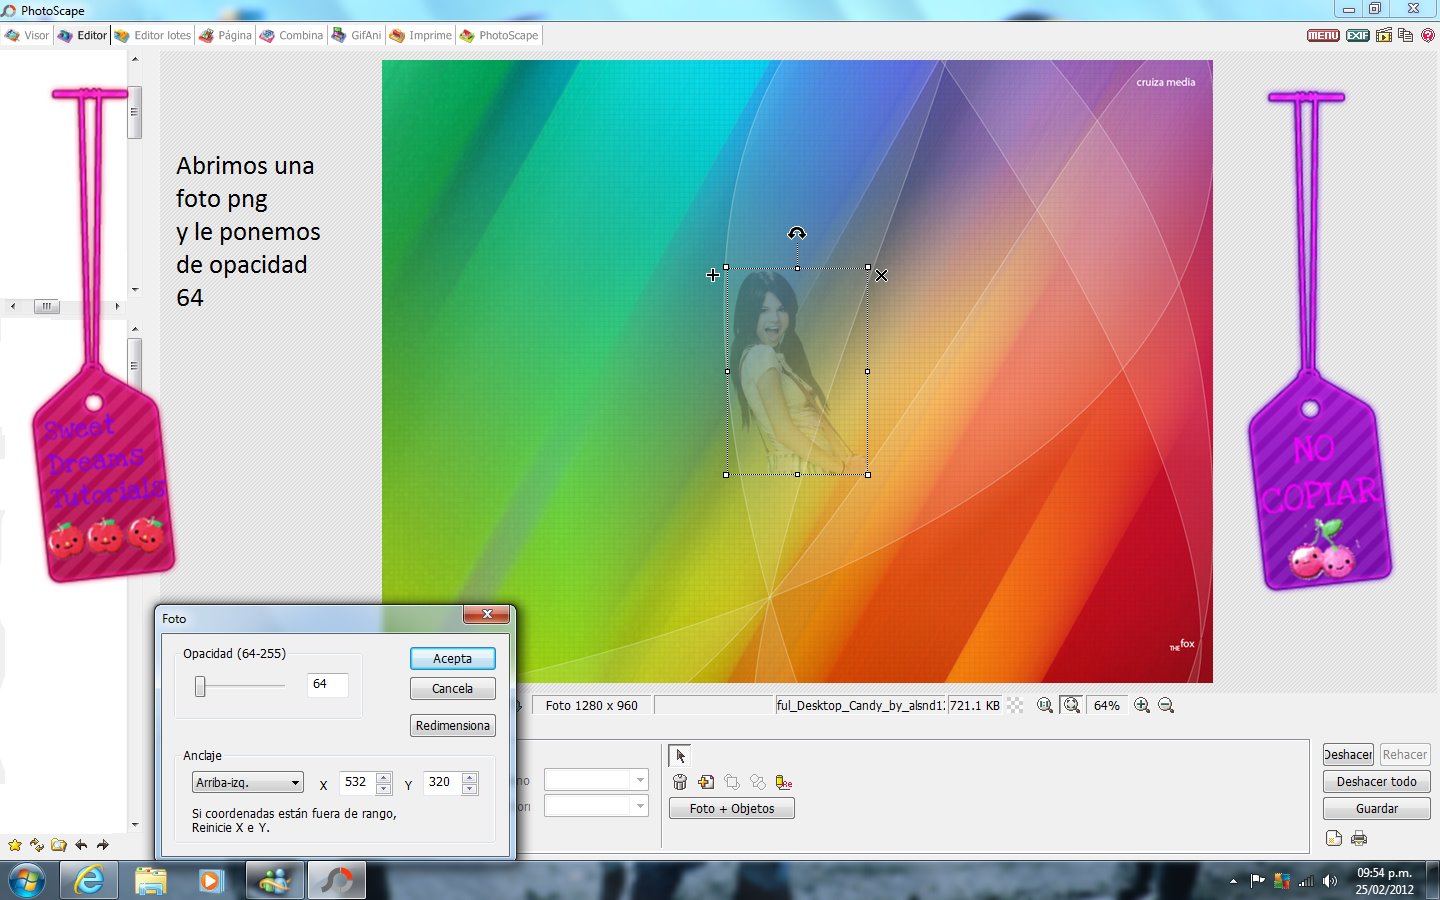Open the Anclaje Arriba-izq. dropdown
This screenshot has width=1440, height=900.
pyautogui.click(x=247, y=783)
